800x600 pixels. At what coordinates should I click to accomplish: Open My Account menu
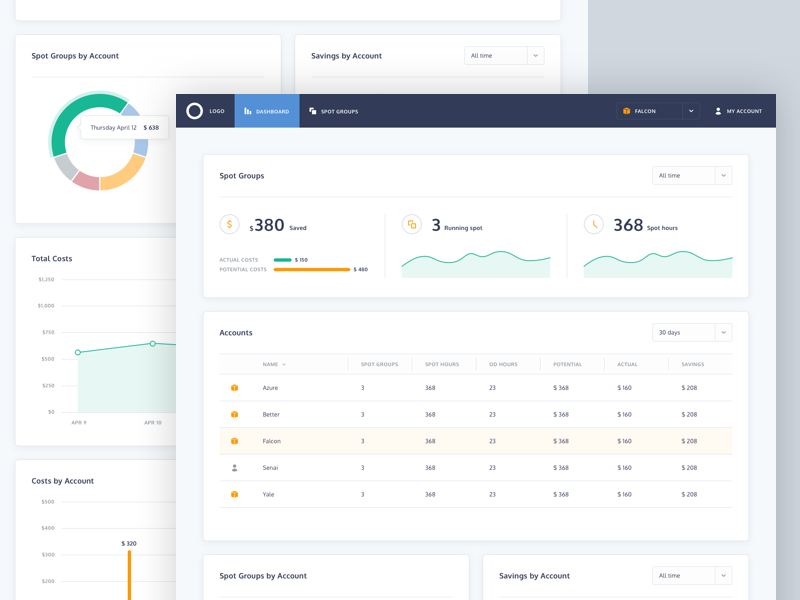click(x=738, y=111)
